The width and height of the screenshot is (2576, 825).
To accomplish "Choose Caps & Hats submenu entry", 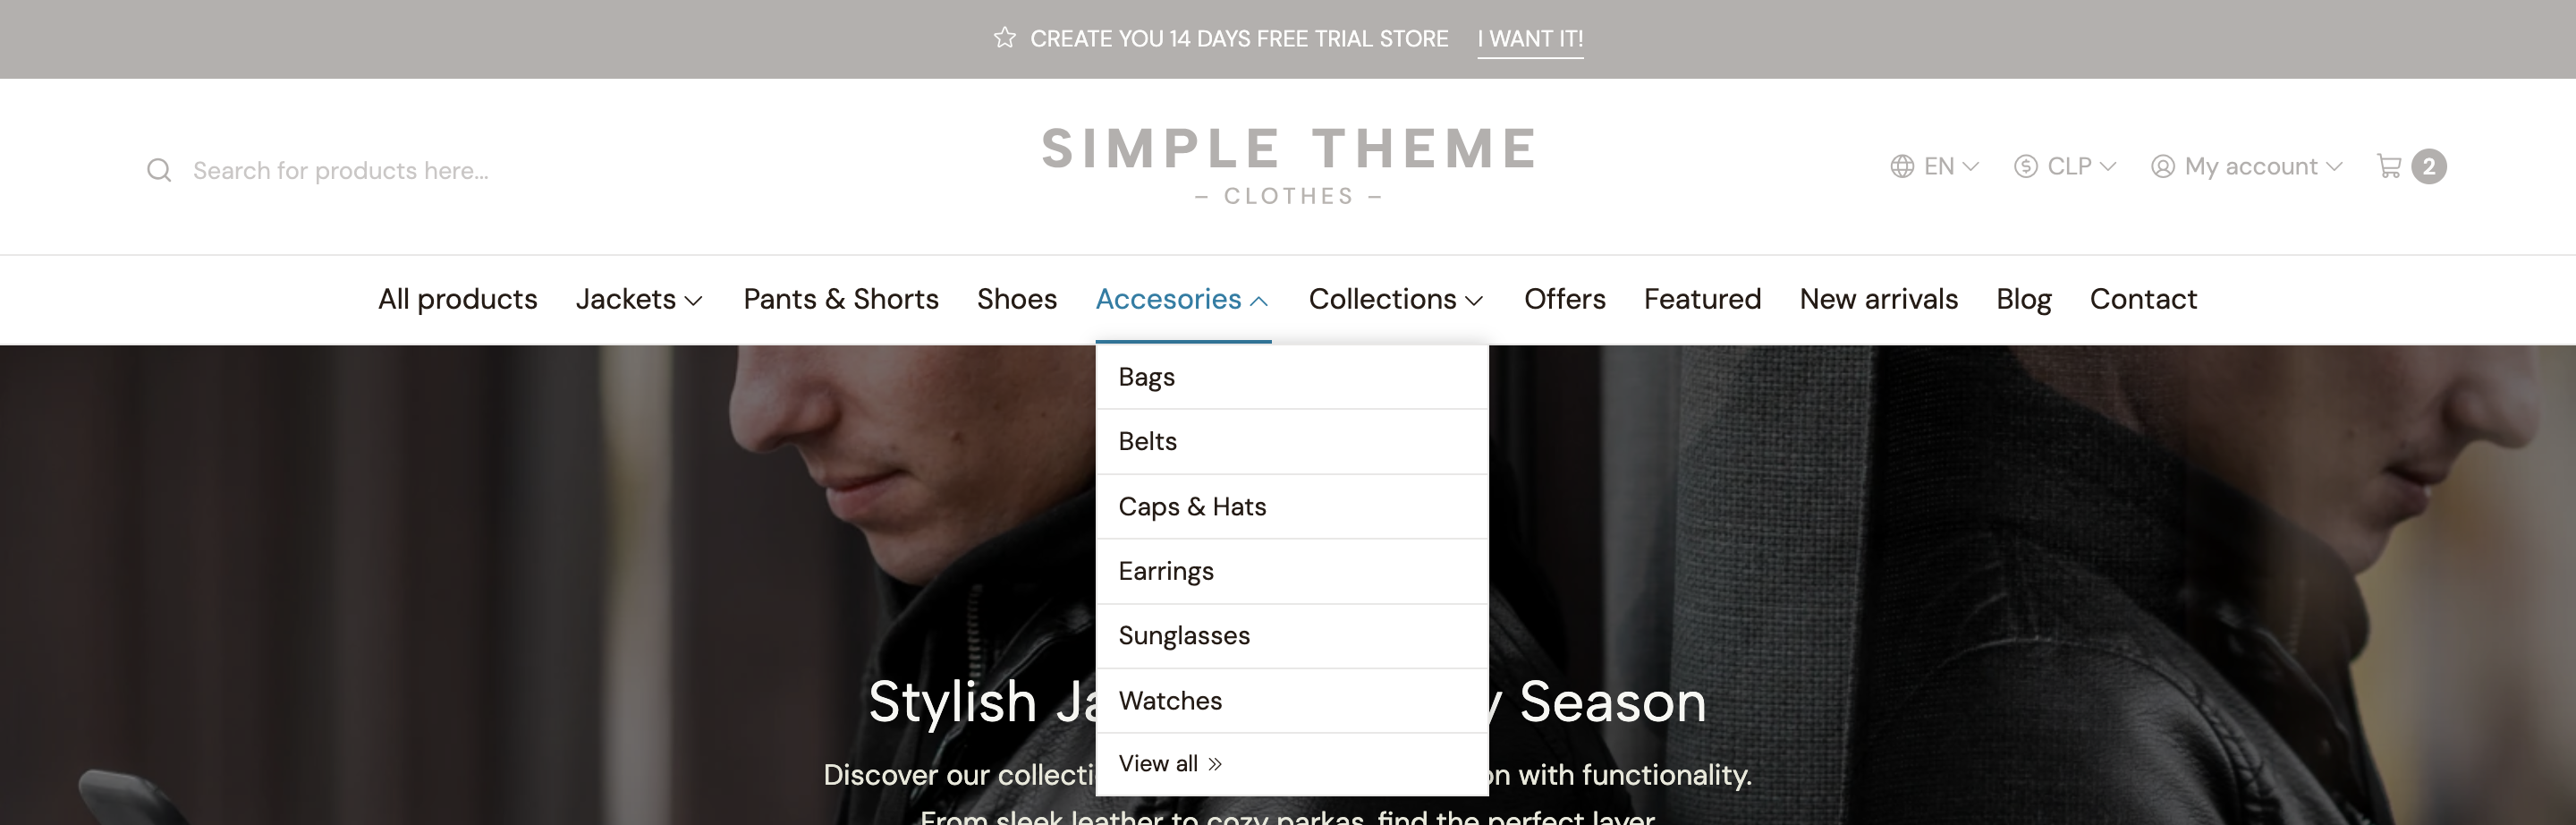I will (1192, 507).
